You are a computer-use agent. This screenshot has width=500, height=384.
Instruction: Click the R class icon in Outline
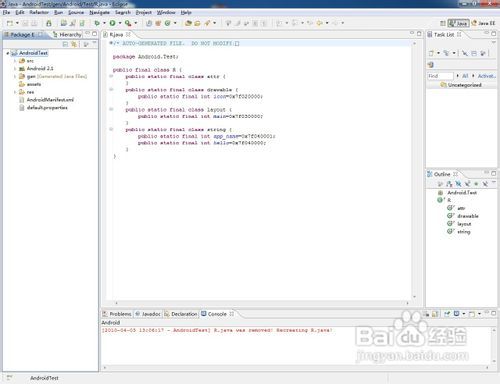pos(440,200)
